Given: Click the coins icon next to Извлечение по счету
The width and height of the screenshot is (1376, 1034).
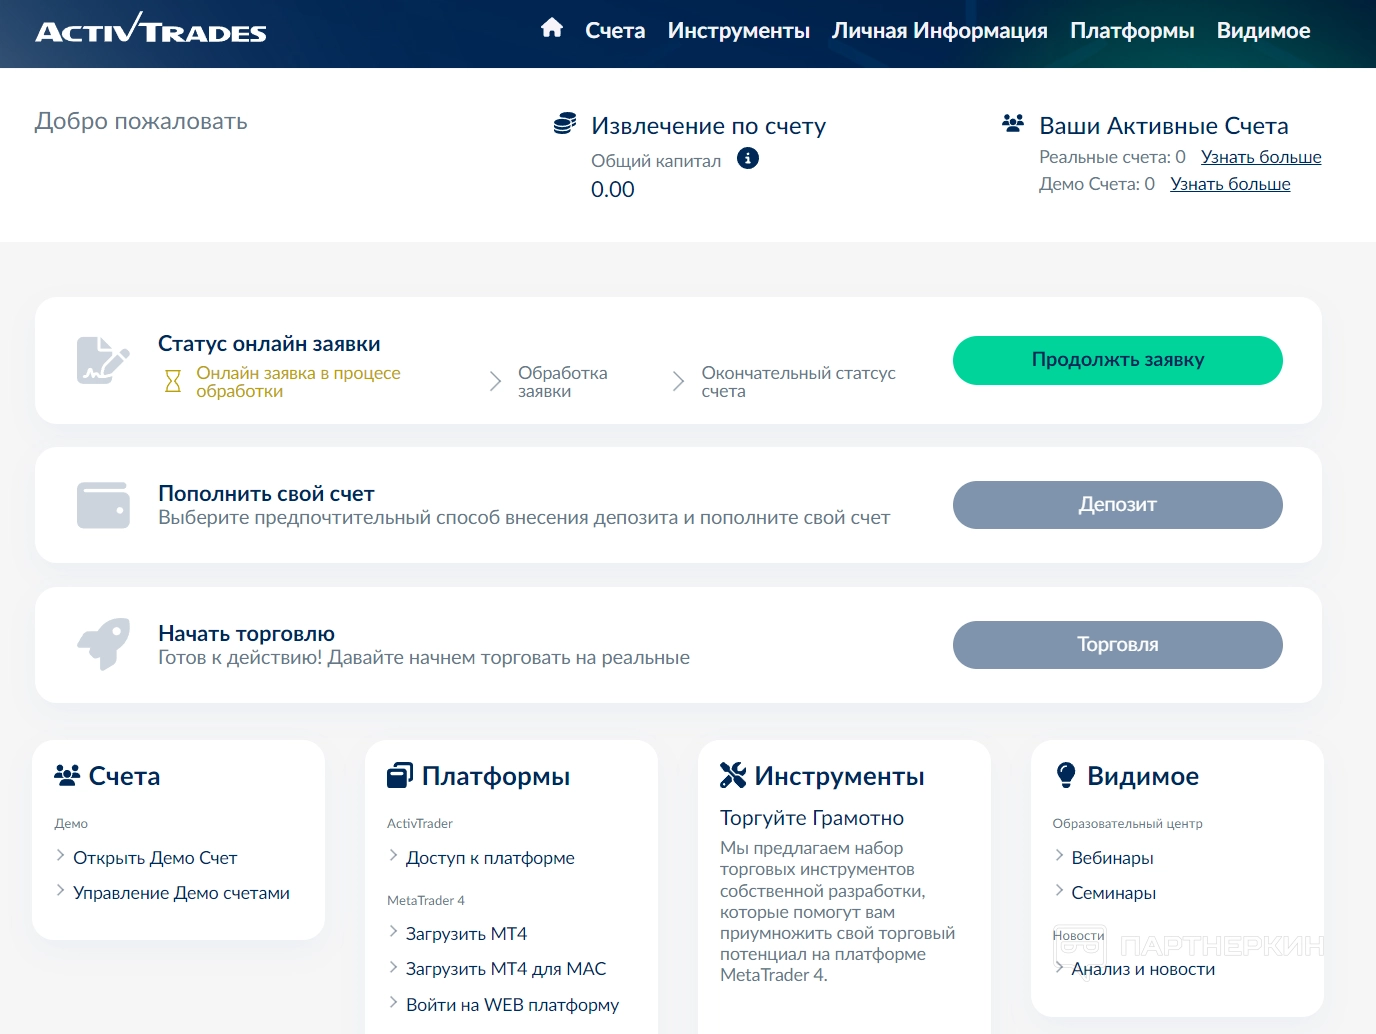Looking at the screenshot, I should tap(565, 124).
